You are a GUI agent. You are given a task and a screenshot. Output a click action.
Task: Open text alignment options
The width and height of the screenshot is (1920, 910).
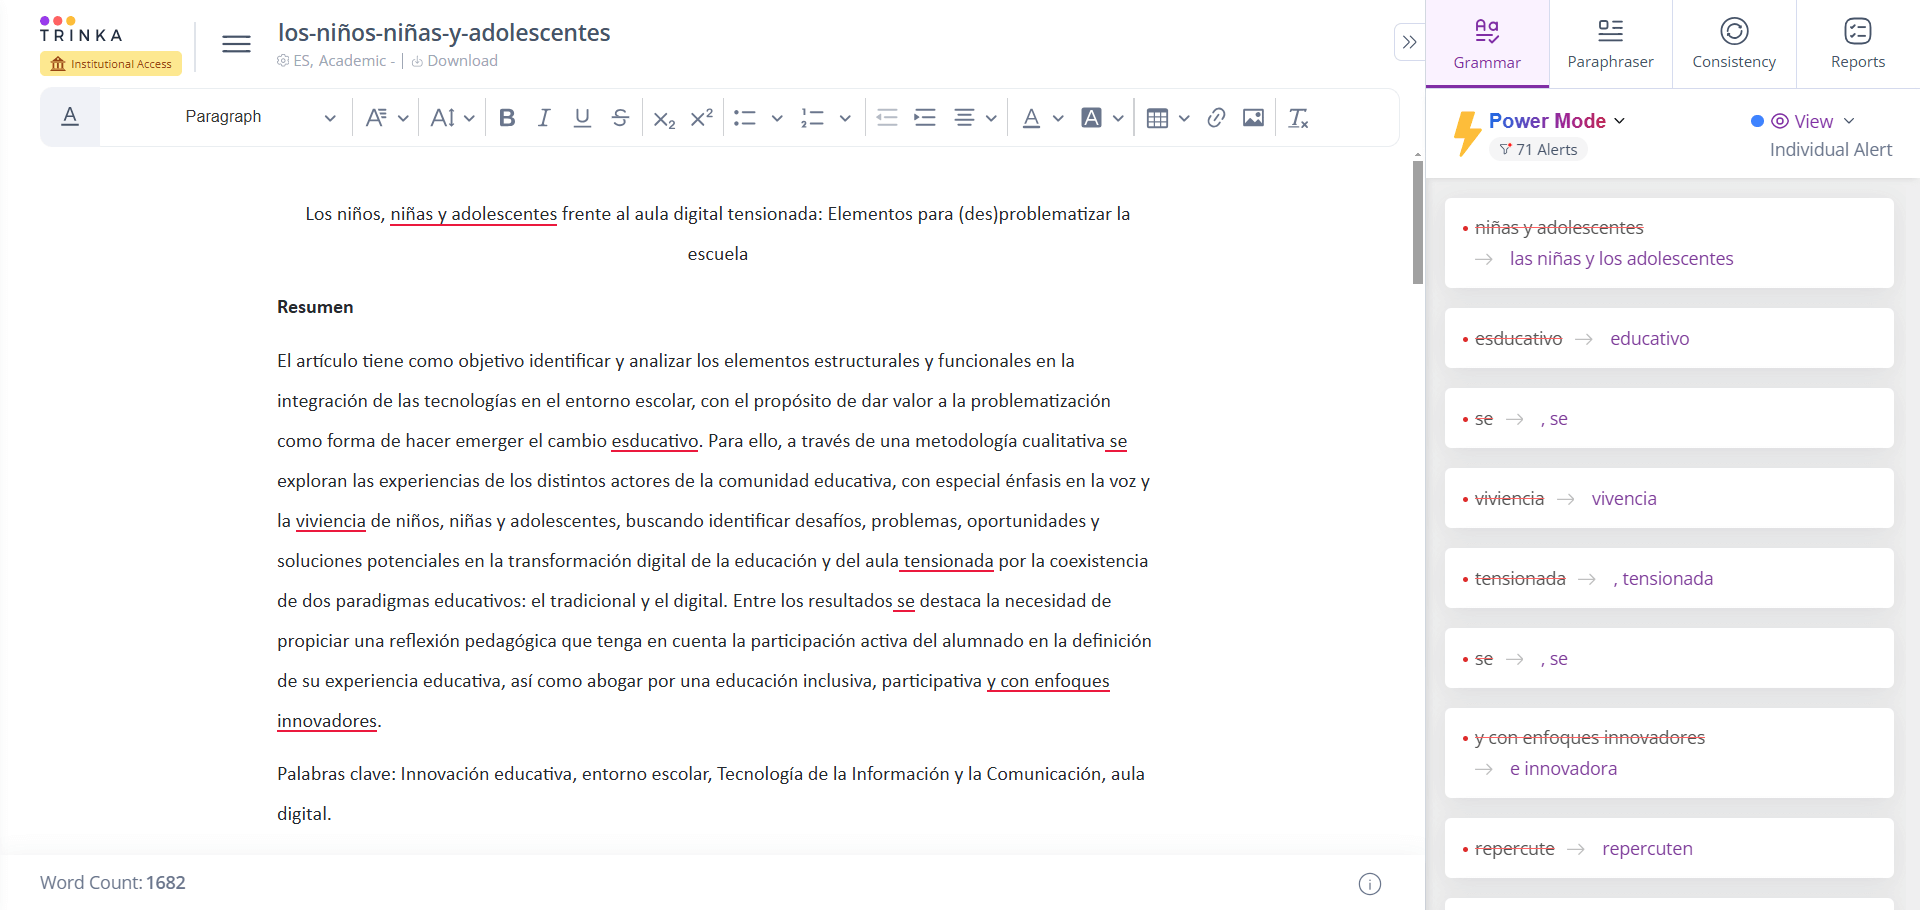(x=964, y=118)
